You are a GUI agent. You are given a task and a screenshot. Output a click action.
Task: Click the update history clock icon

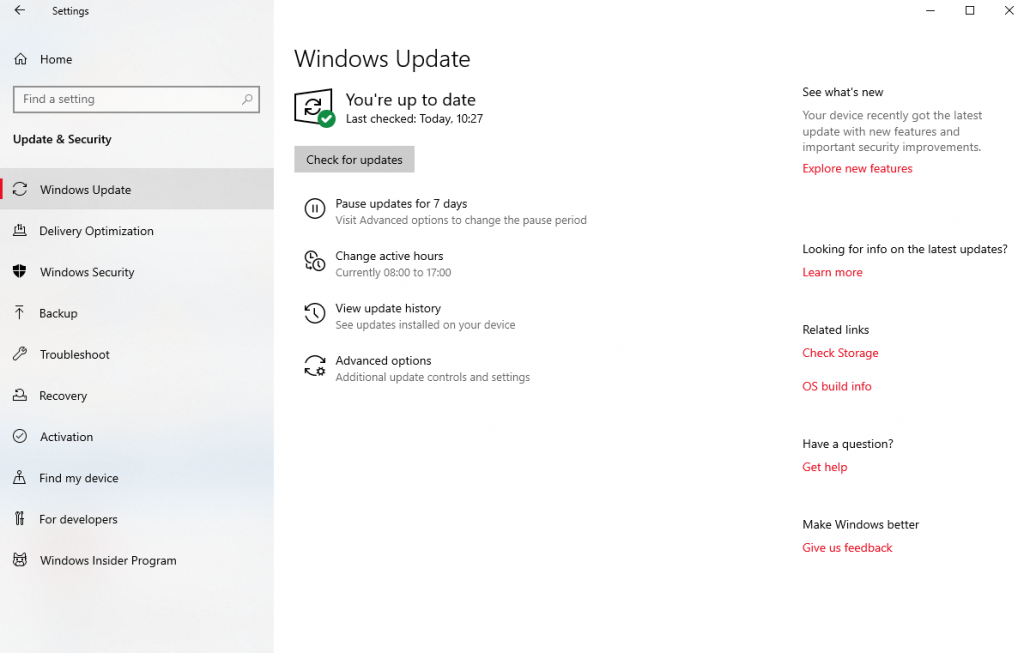tap(315, 313)
